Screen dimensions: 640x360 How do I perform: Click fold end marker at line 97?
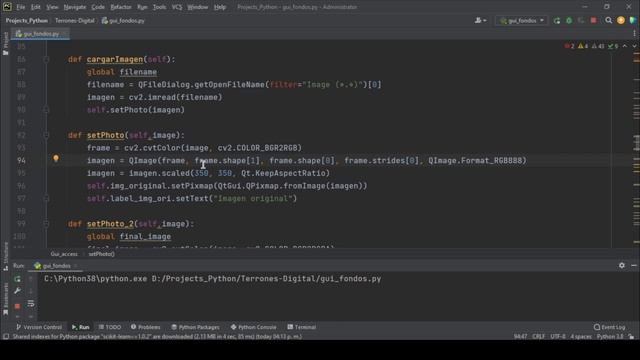tap(46, 199)
